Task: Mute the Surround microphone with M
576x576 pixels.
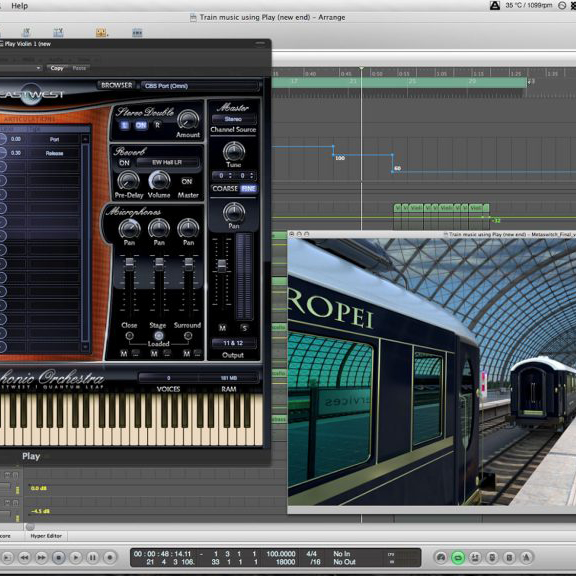Action: [187, 353]
